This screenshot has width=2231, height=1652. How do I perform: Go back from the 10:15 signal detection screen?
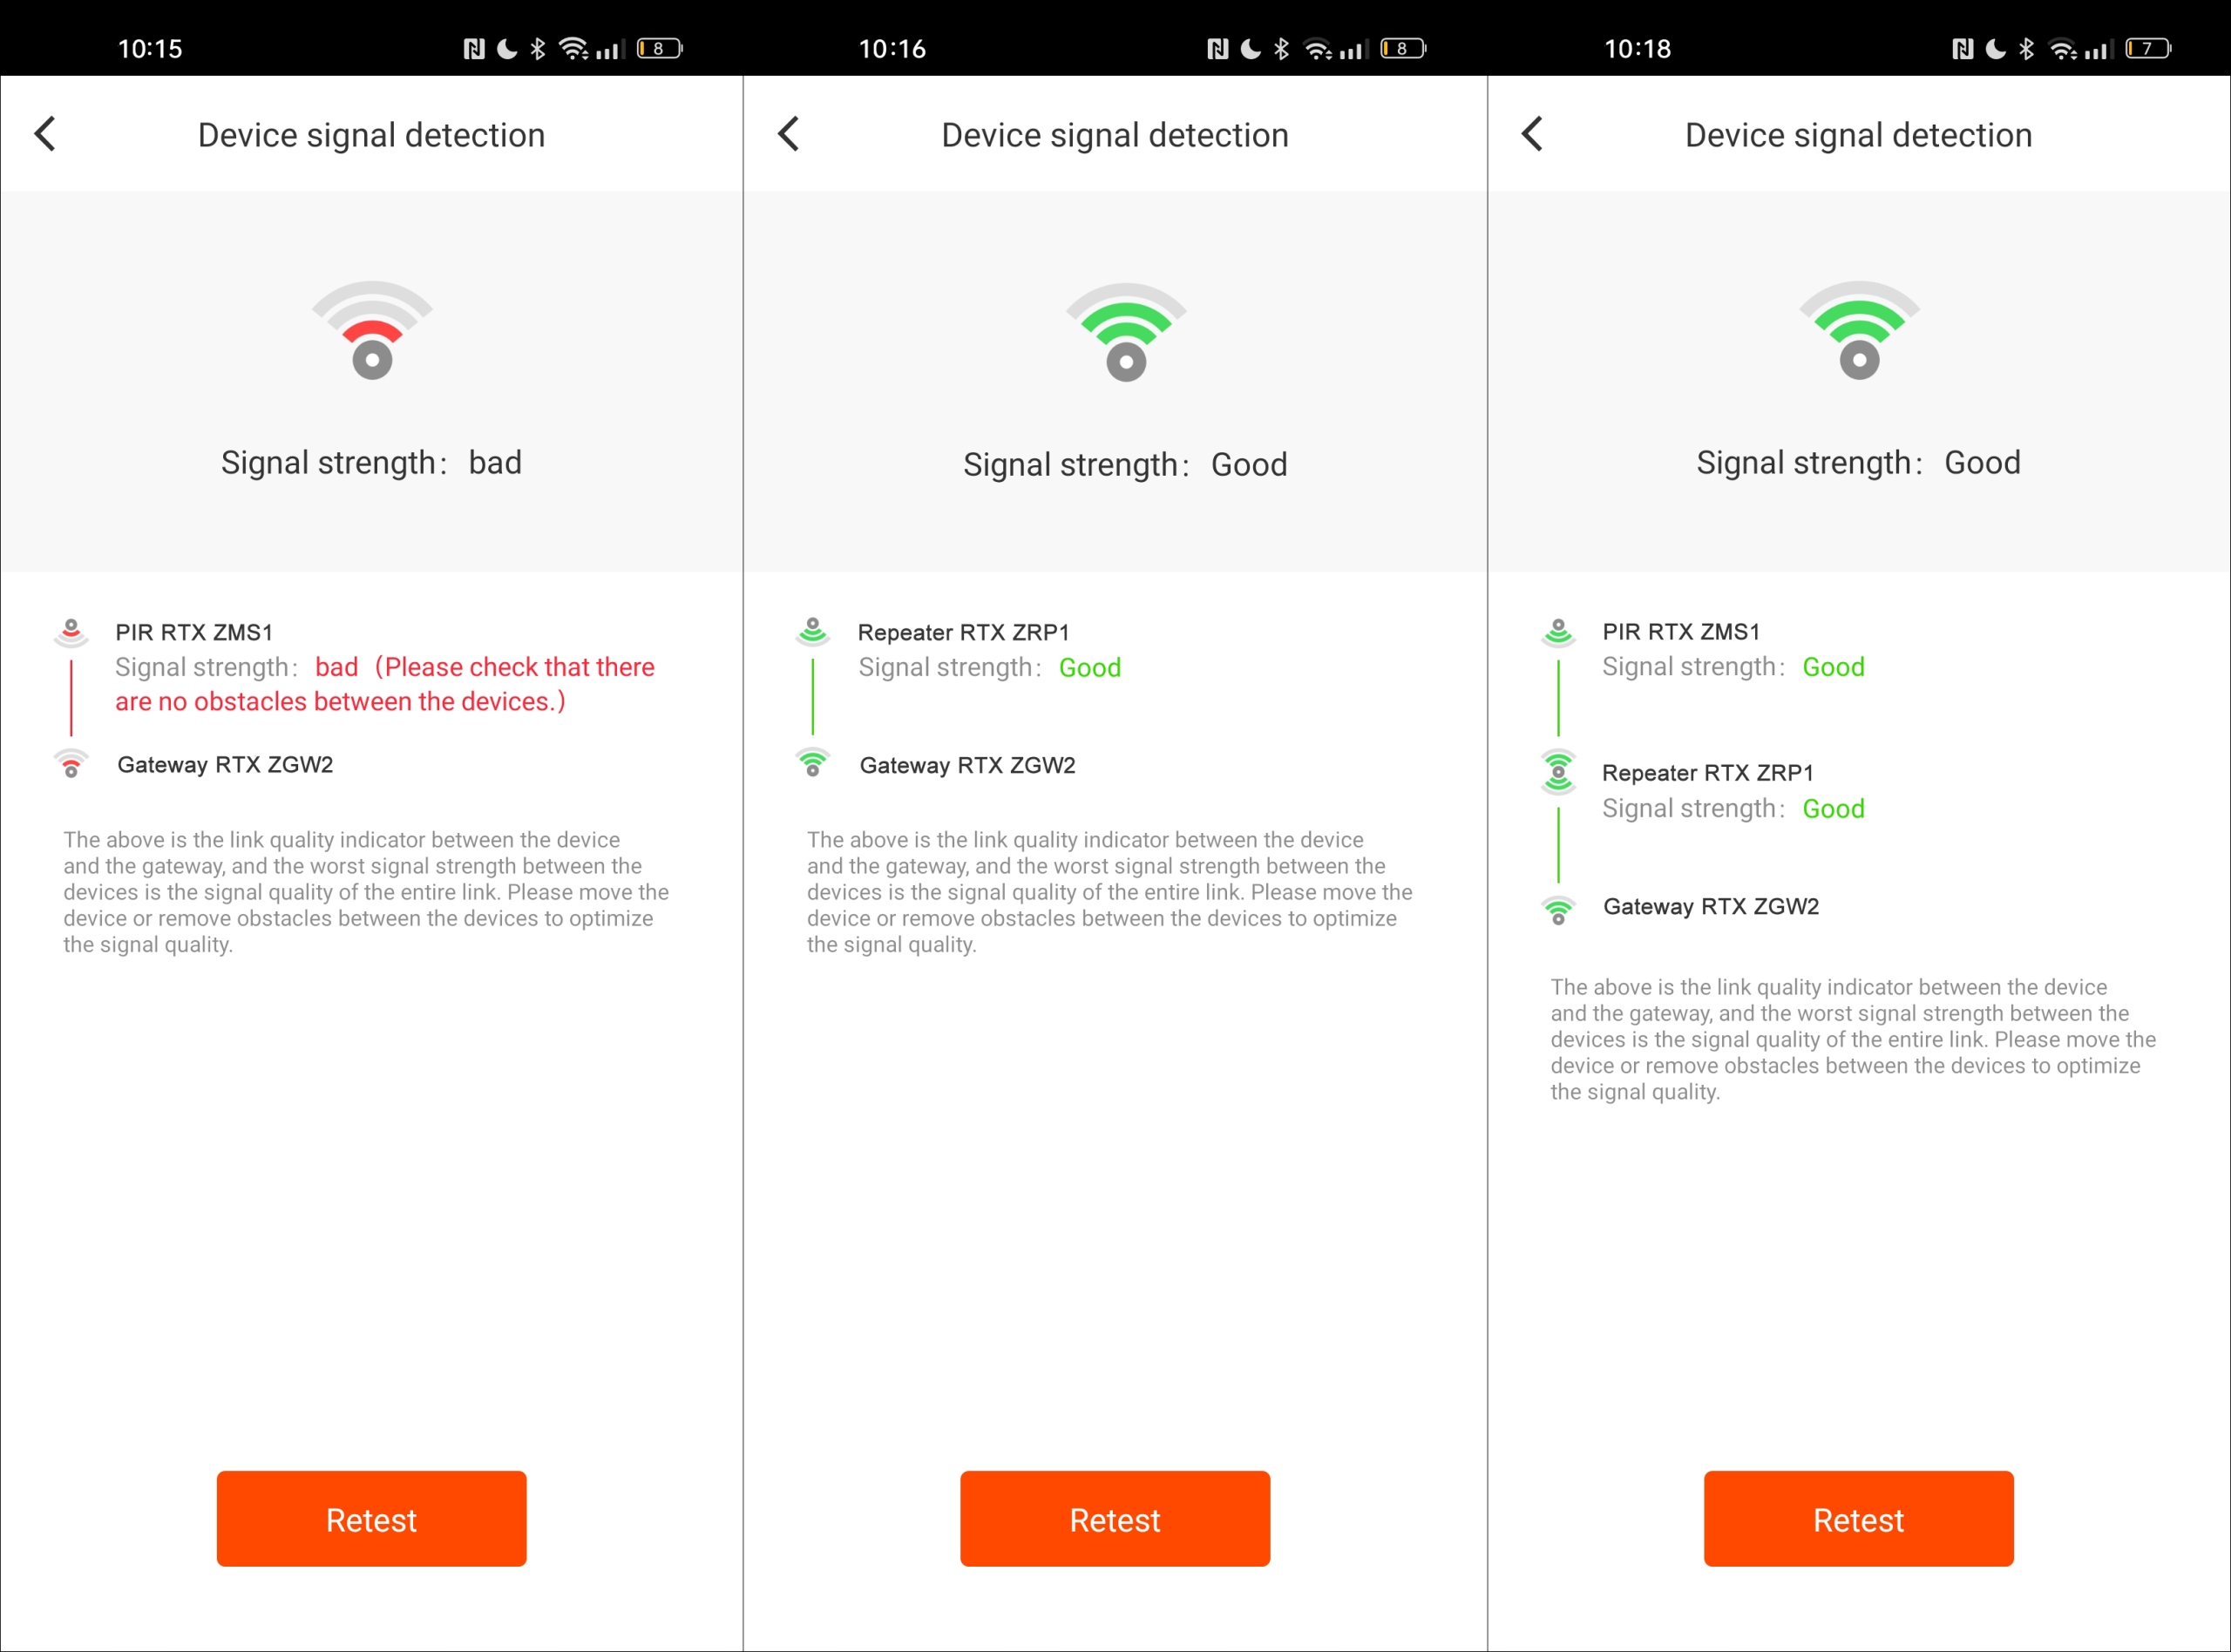[46, 134]
